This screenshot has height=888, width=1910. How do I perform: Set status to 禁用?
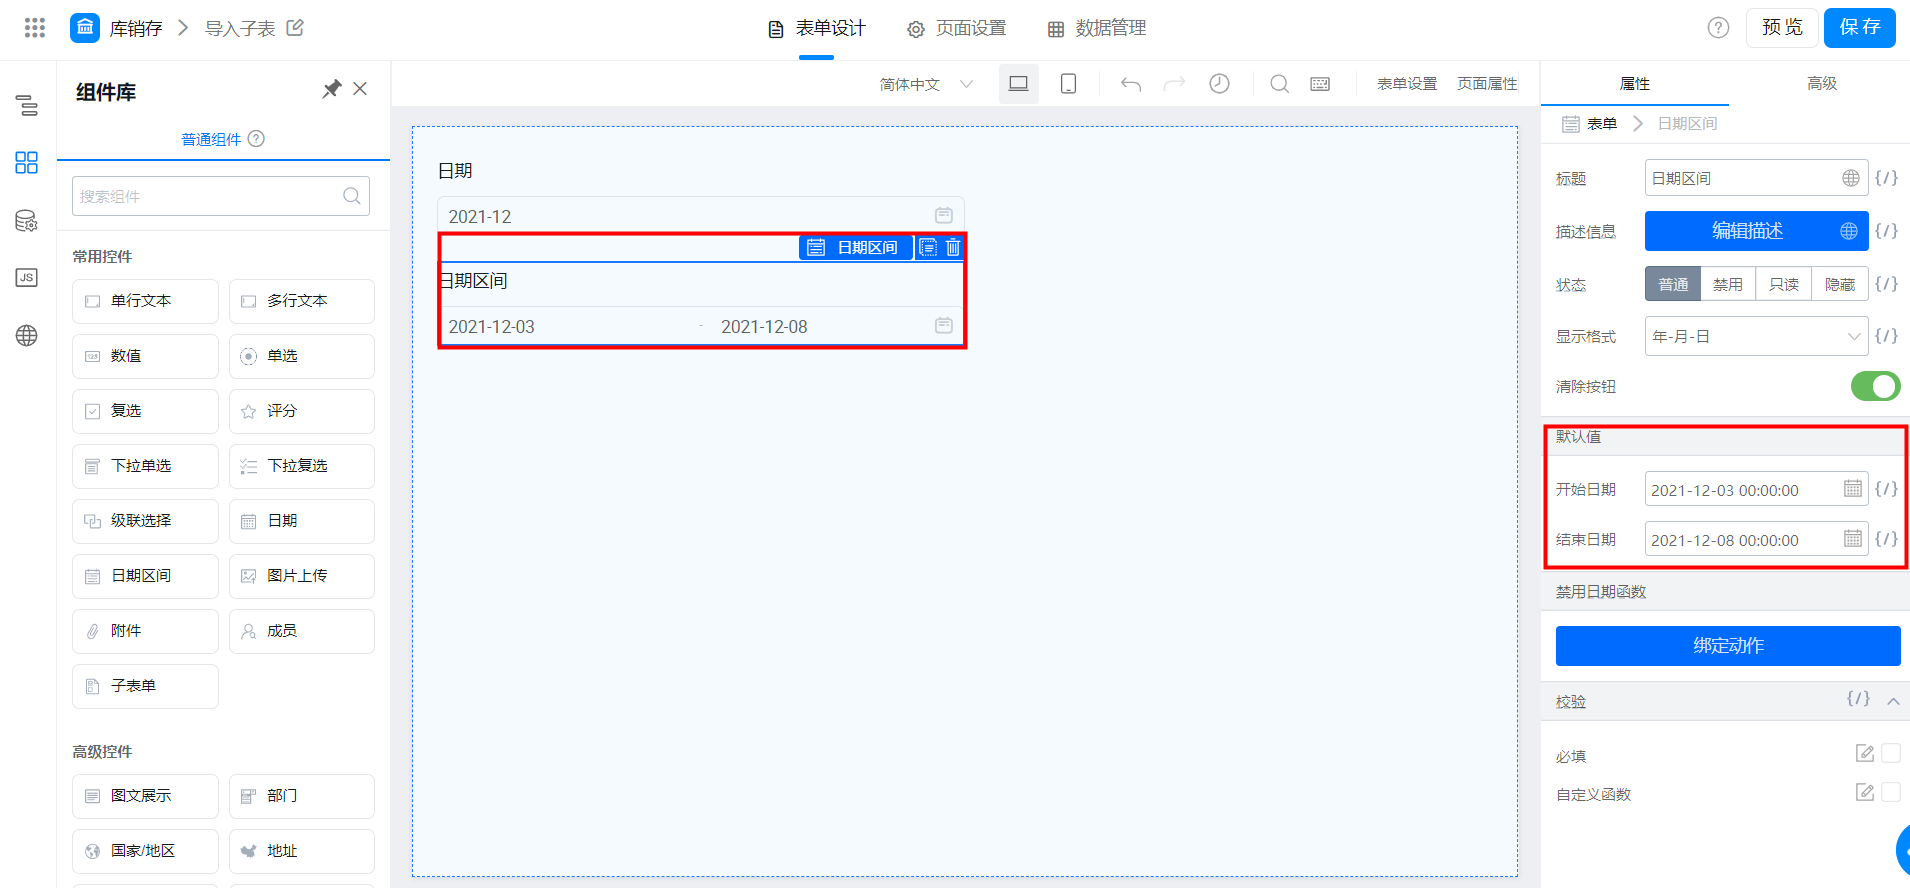click(1728, 284)
